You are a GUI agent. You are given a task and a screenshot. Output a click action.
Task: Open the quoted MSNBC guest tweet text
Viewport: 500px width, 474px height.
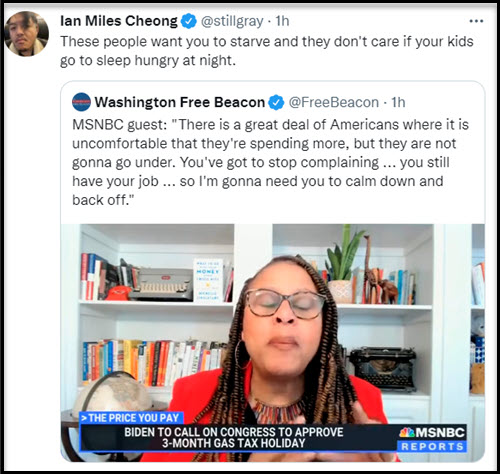[x=270, y=162]
